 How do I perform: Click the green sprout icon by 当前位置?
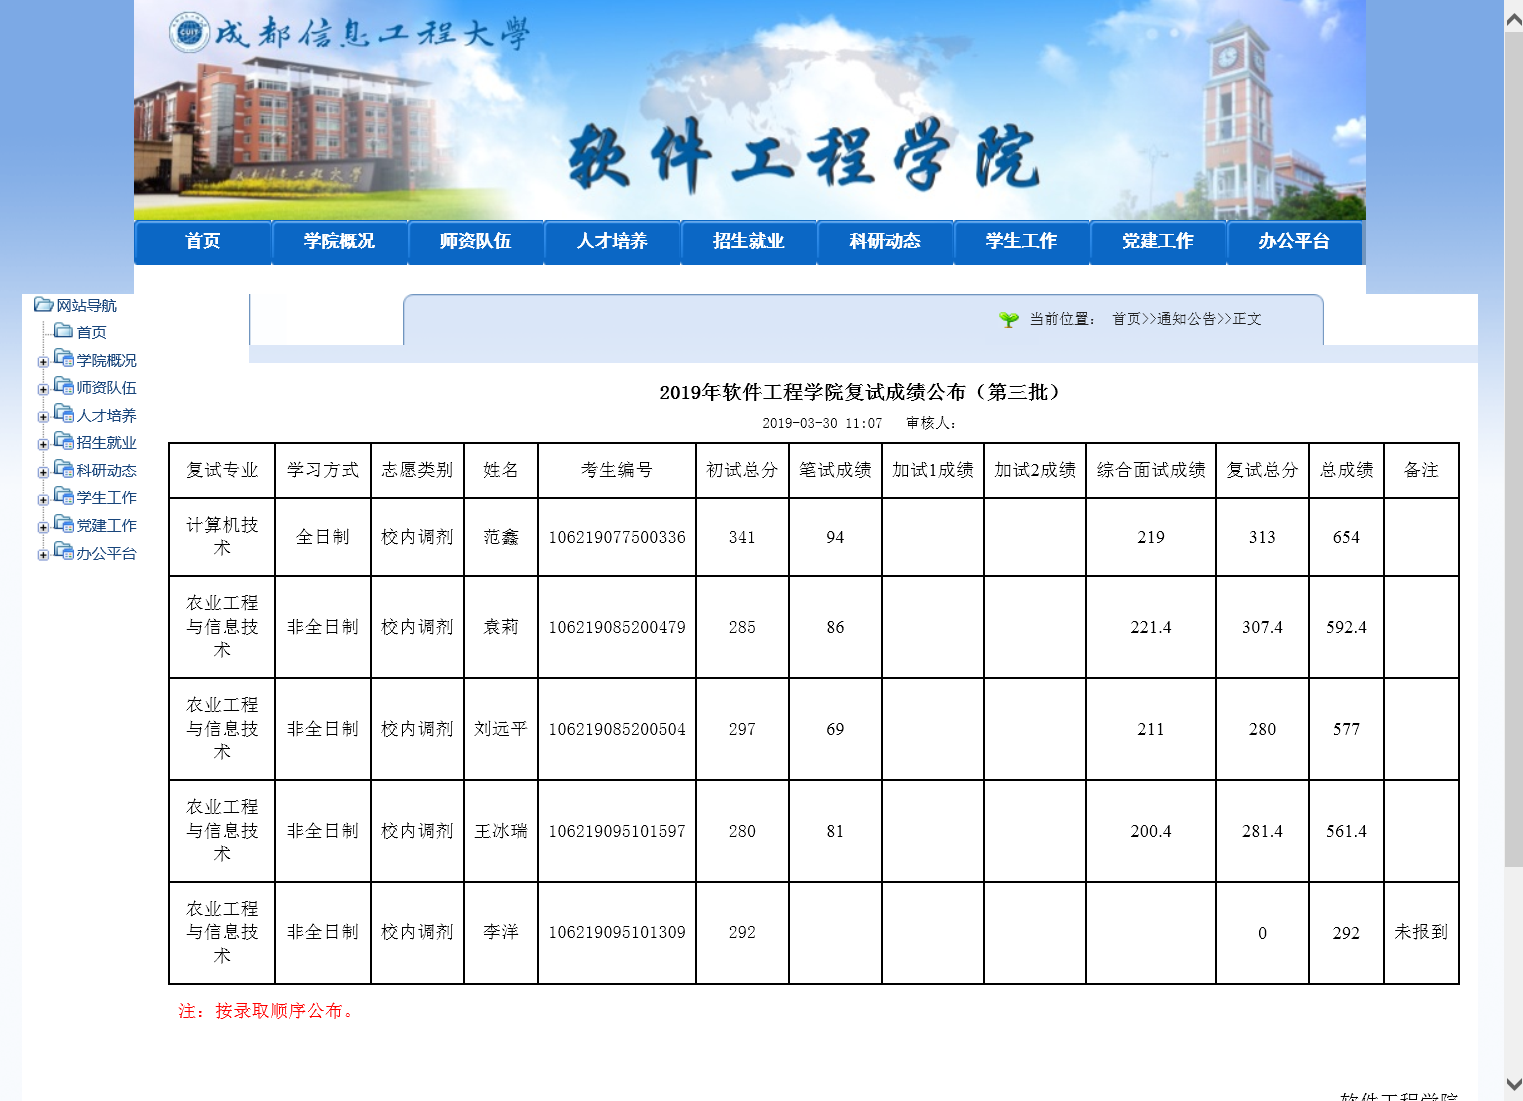1008,319
